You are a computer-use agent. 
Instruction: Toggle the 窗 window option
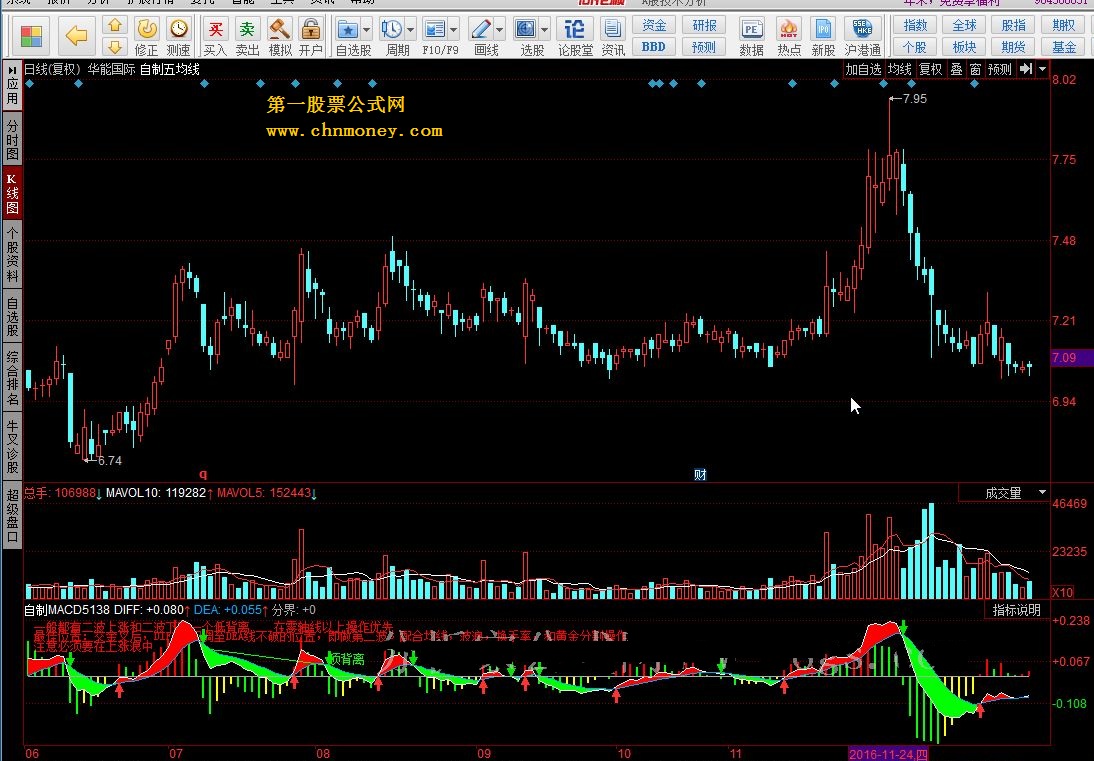click(975, 70)
